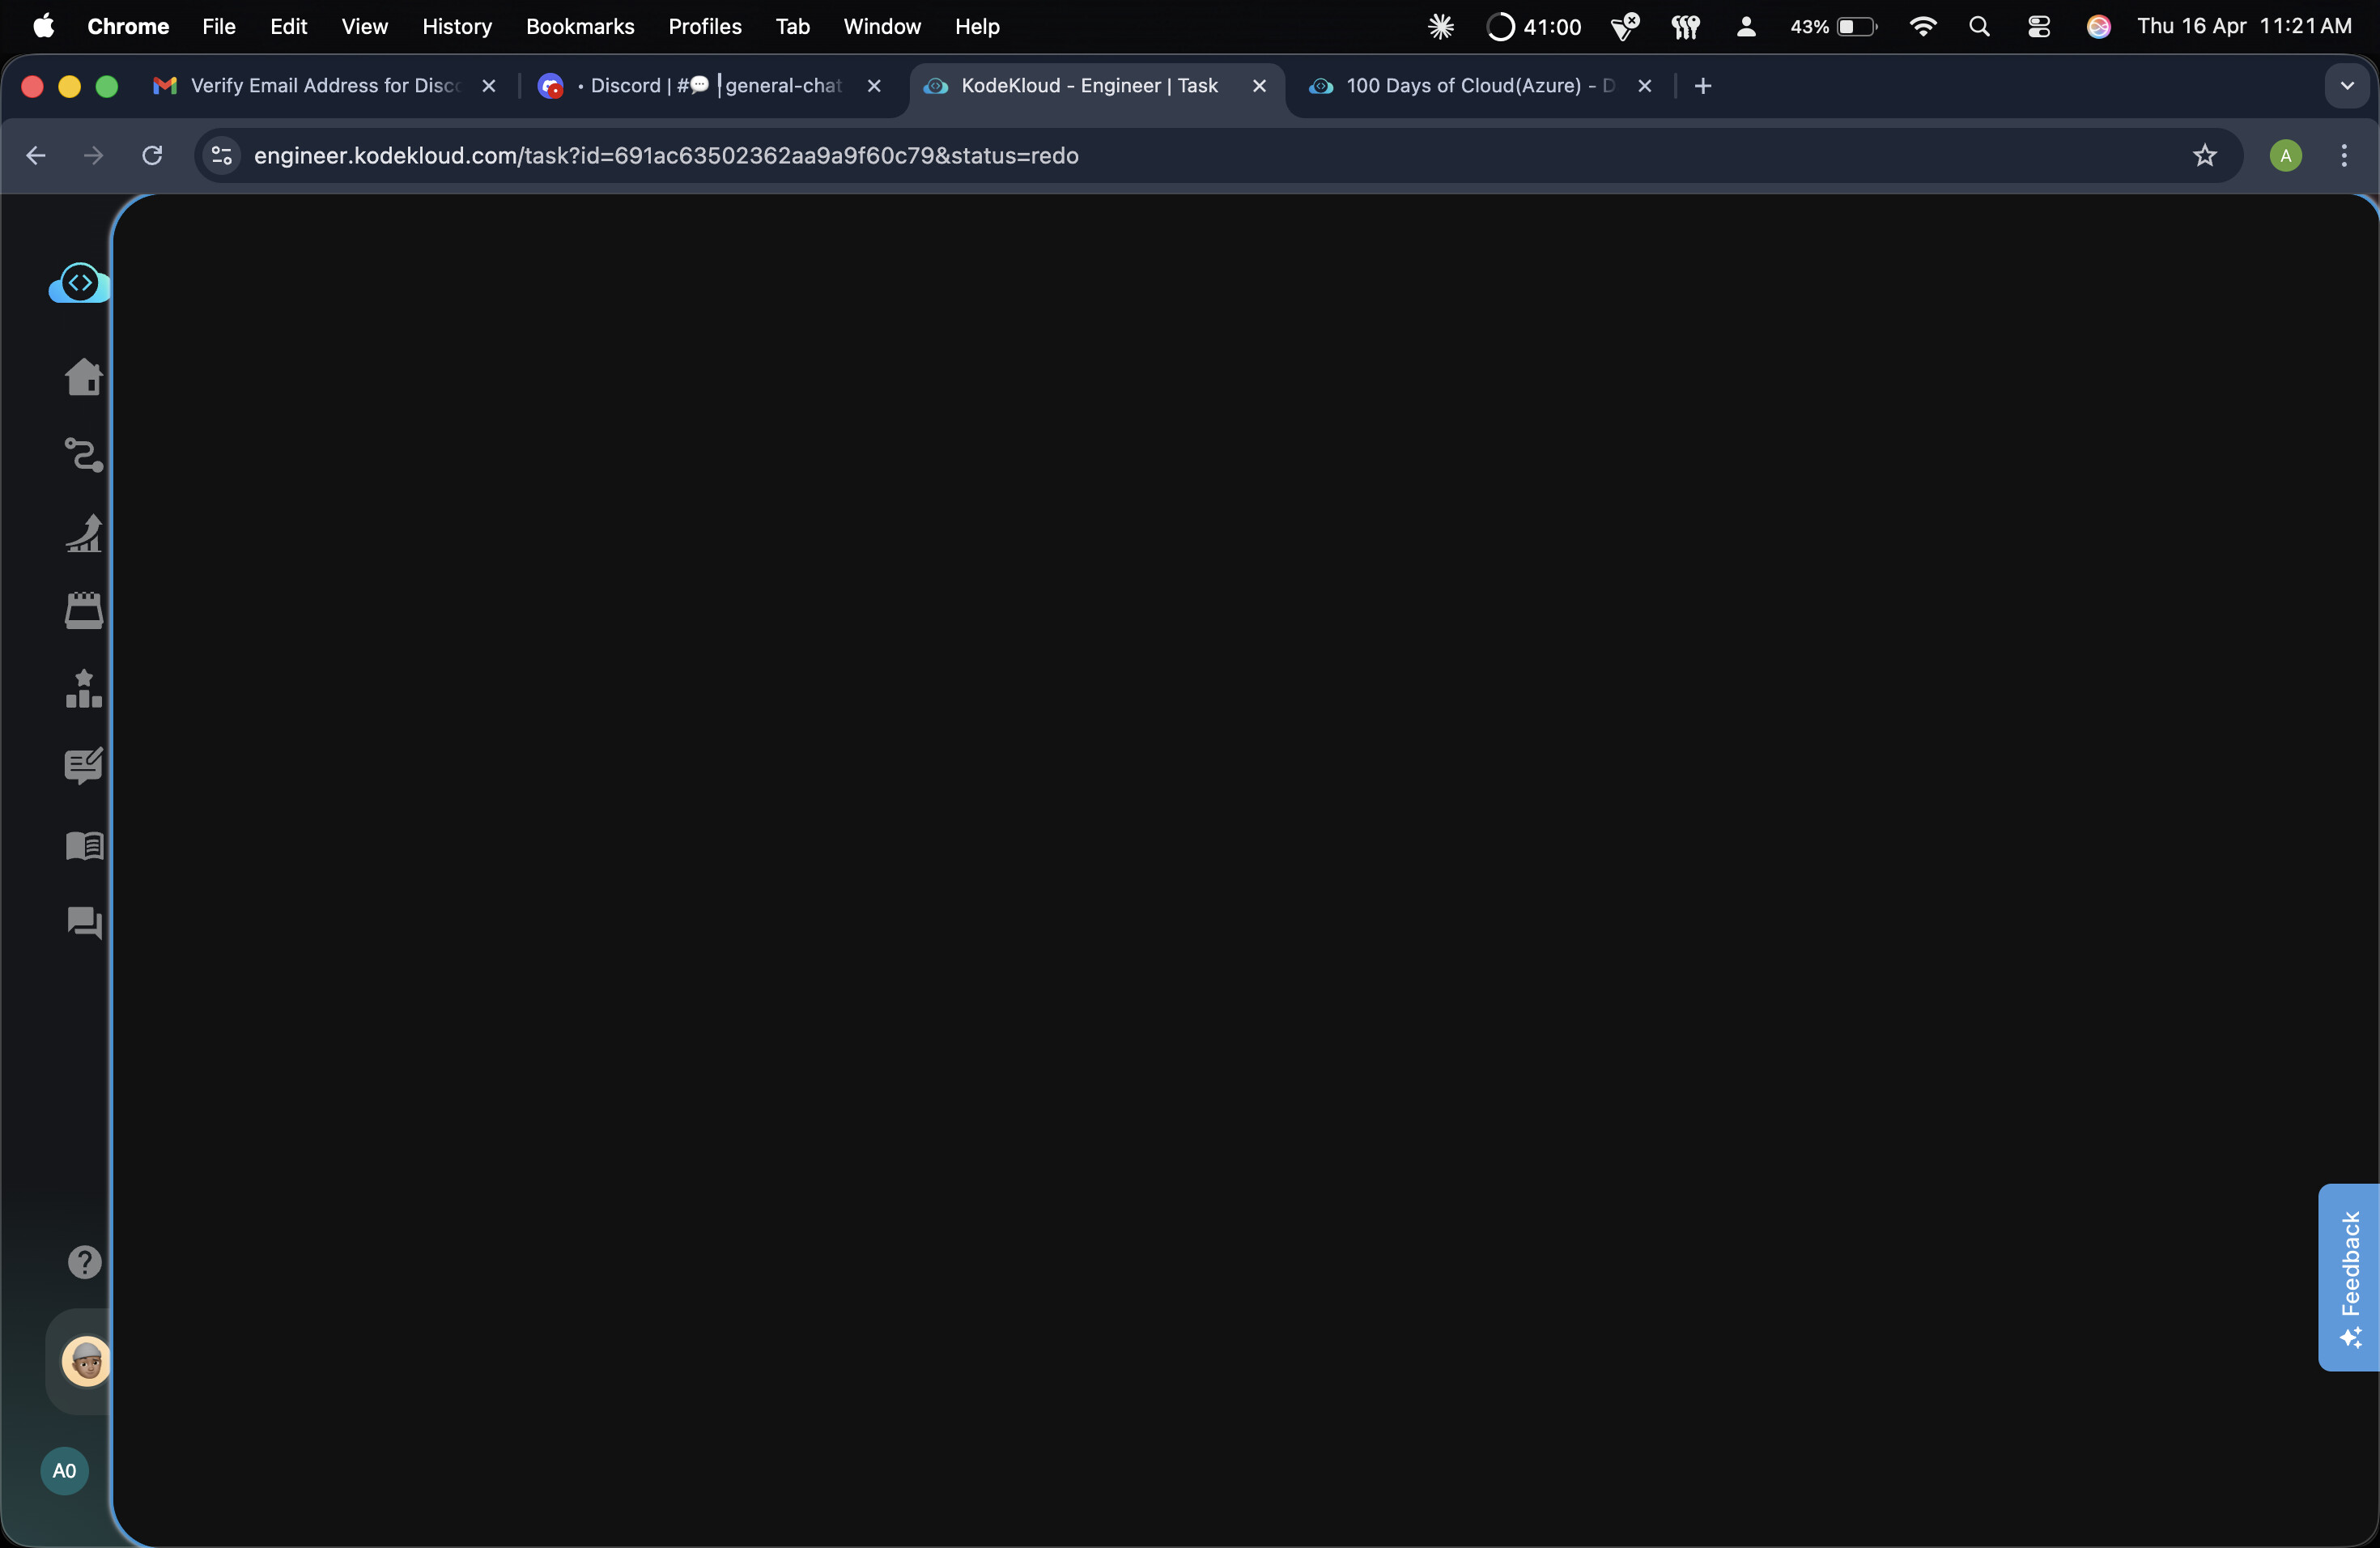Switch to Discord general-chat tab
Image resolution: width=2380 pixels, height=1548 pixels.
point(710,86)
